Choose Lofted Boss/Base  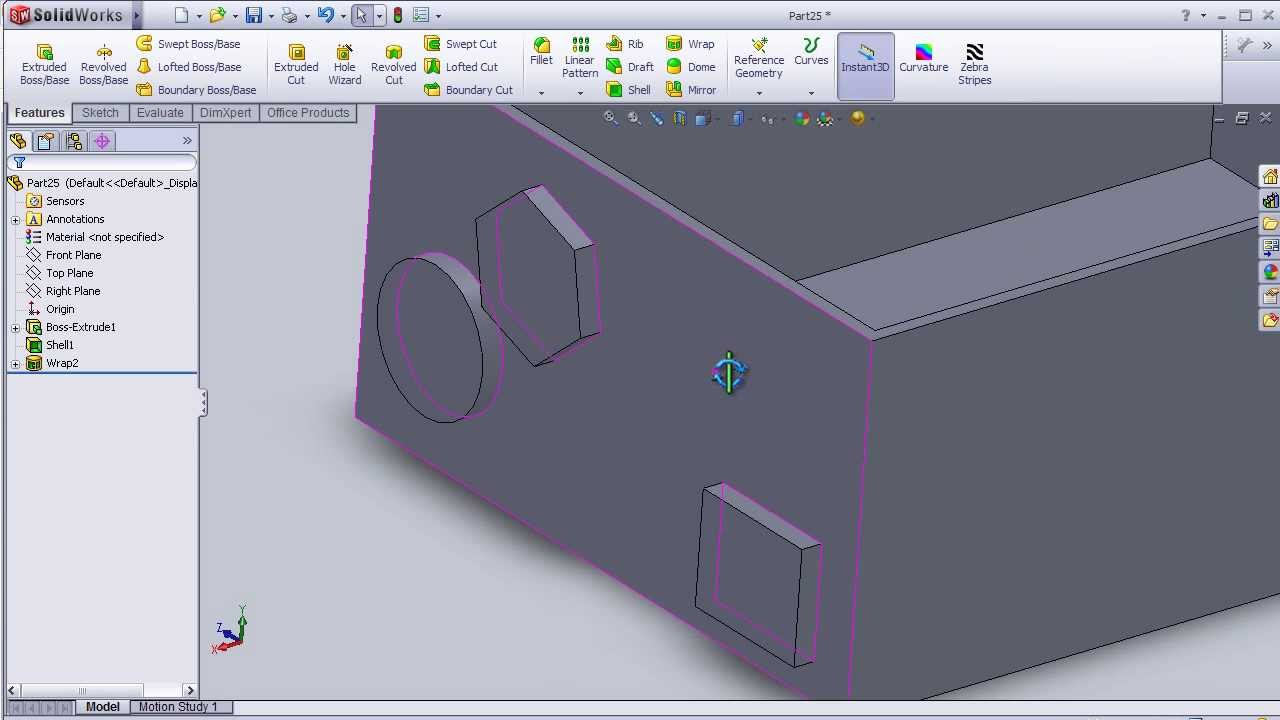pos(188,67)
